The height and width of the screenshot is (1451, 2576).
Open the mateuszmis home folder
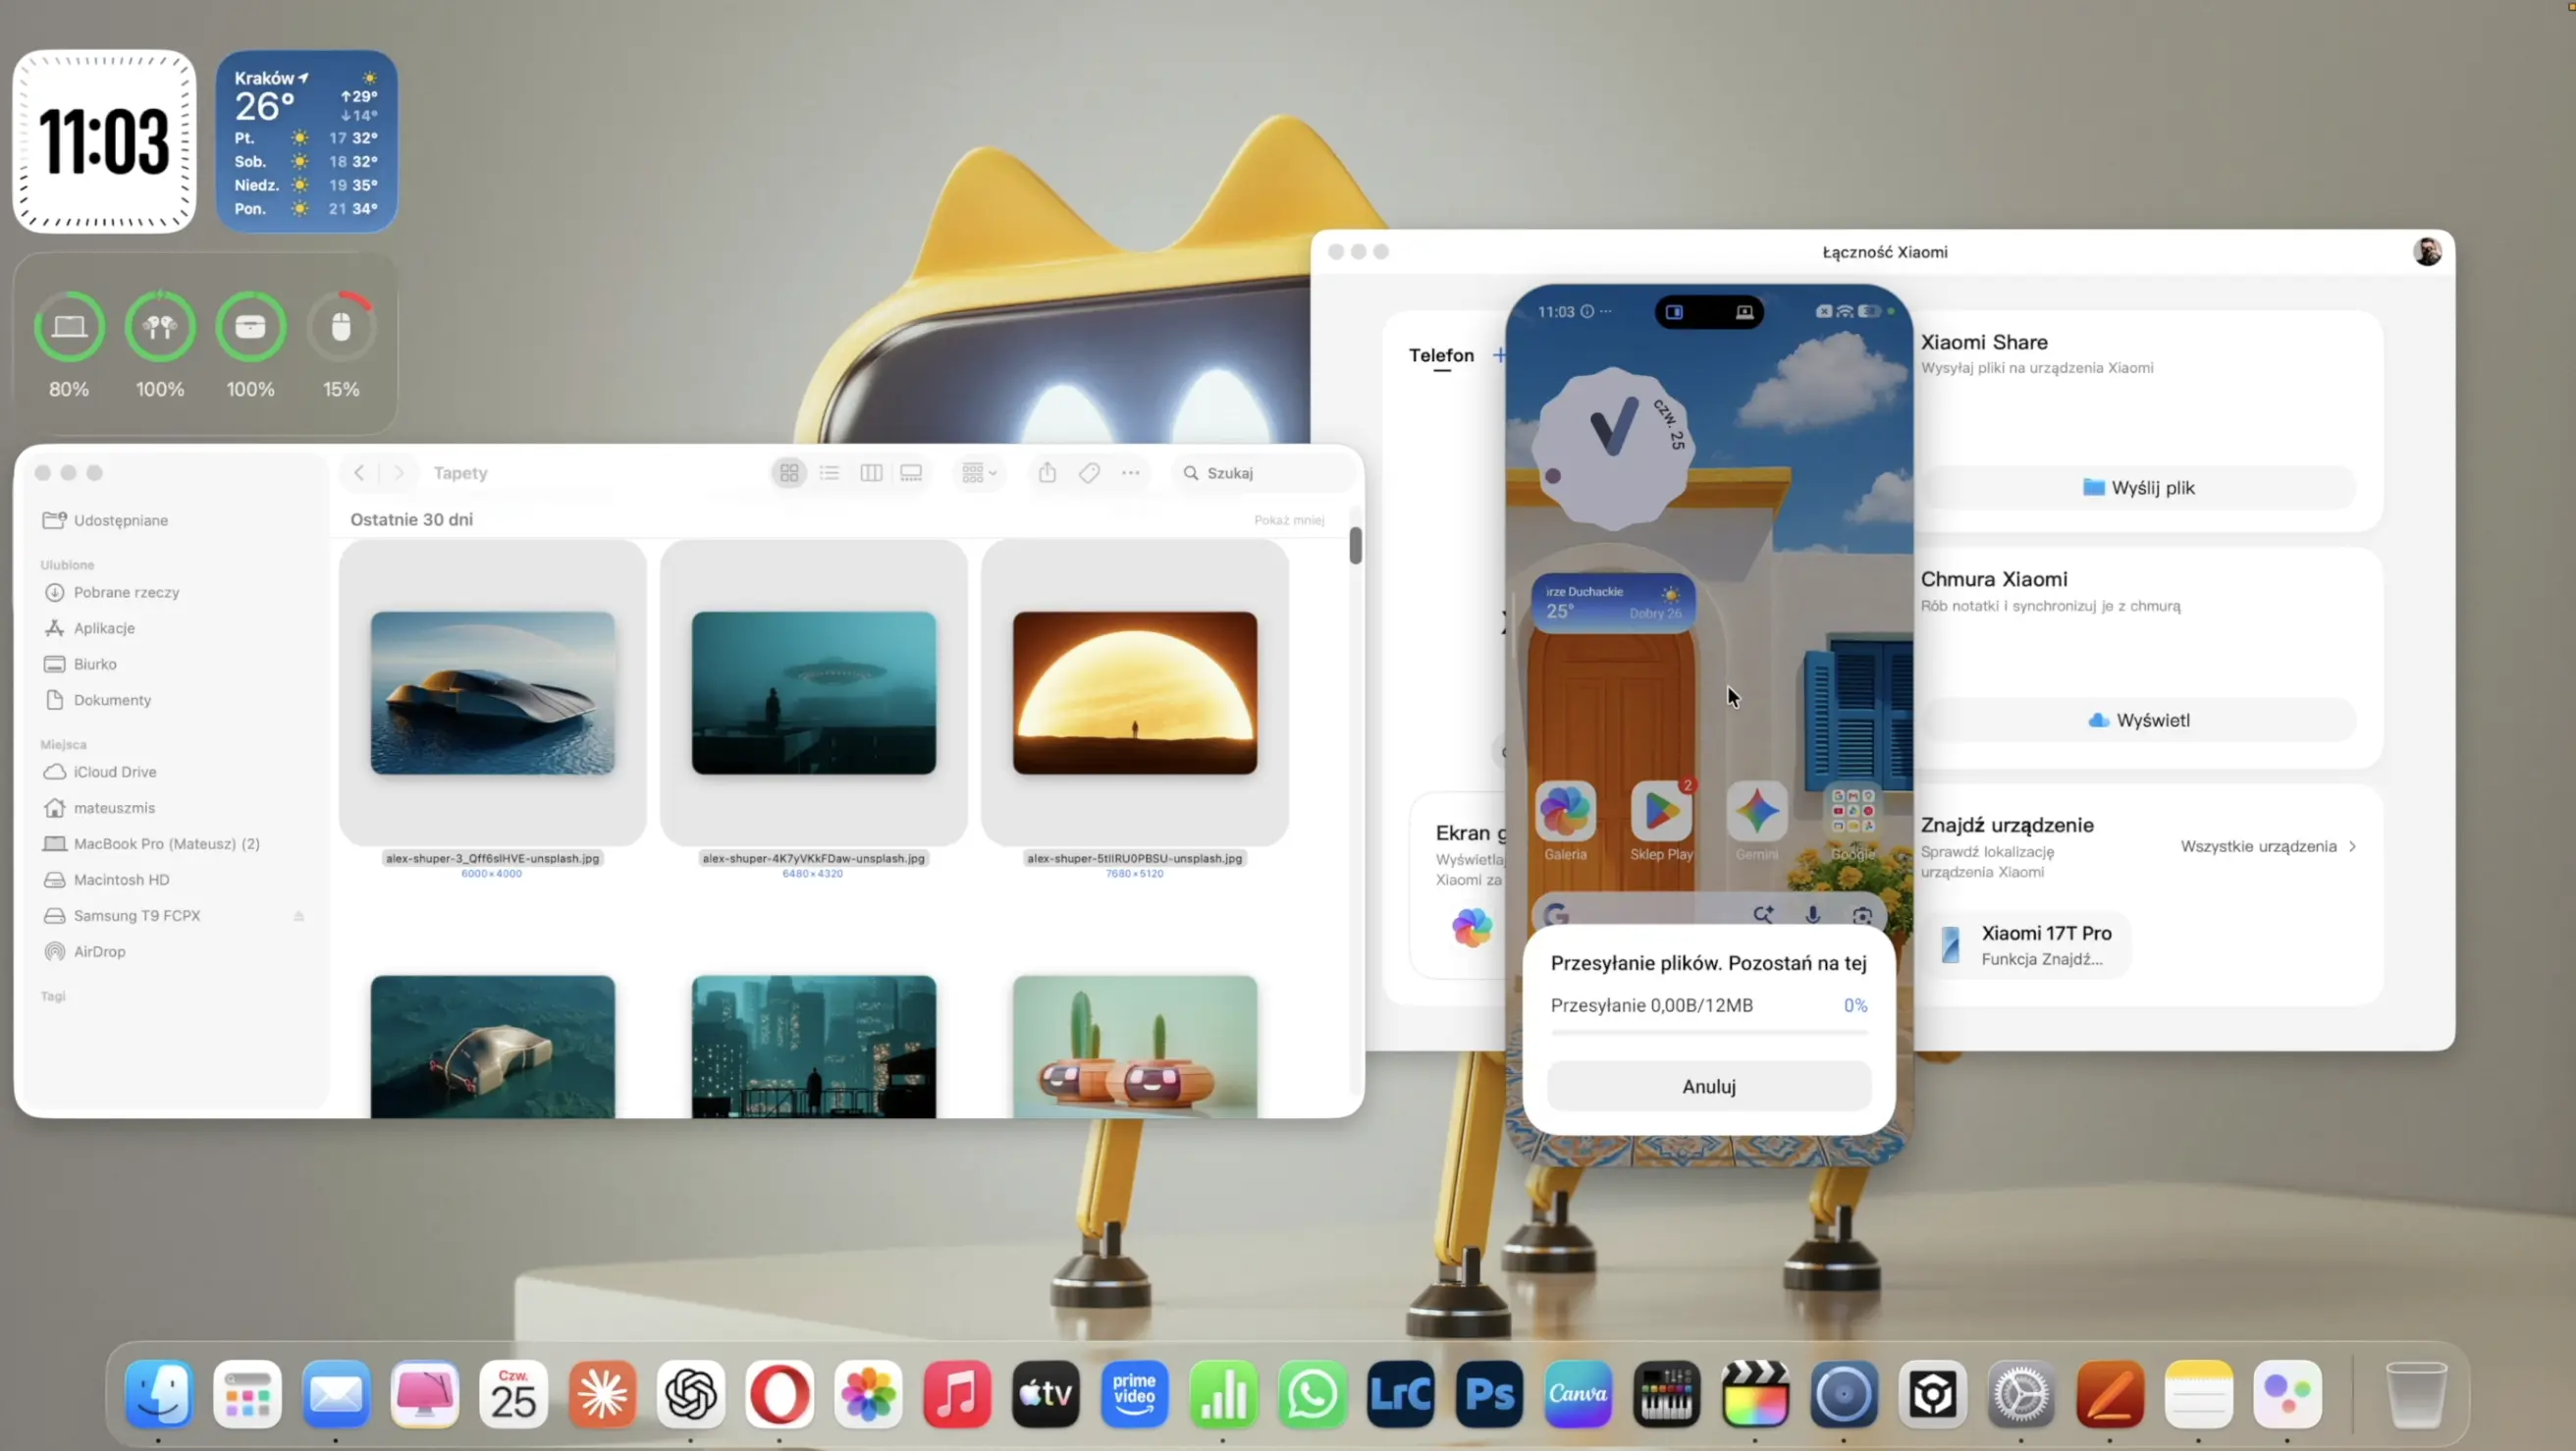coord(114,808)
